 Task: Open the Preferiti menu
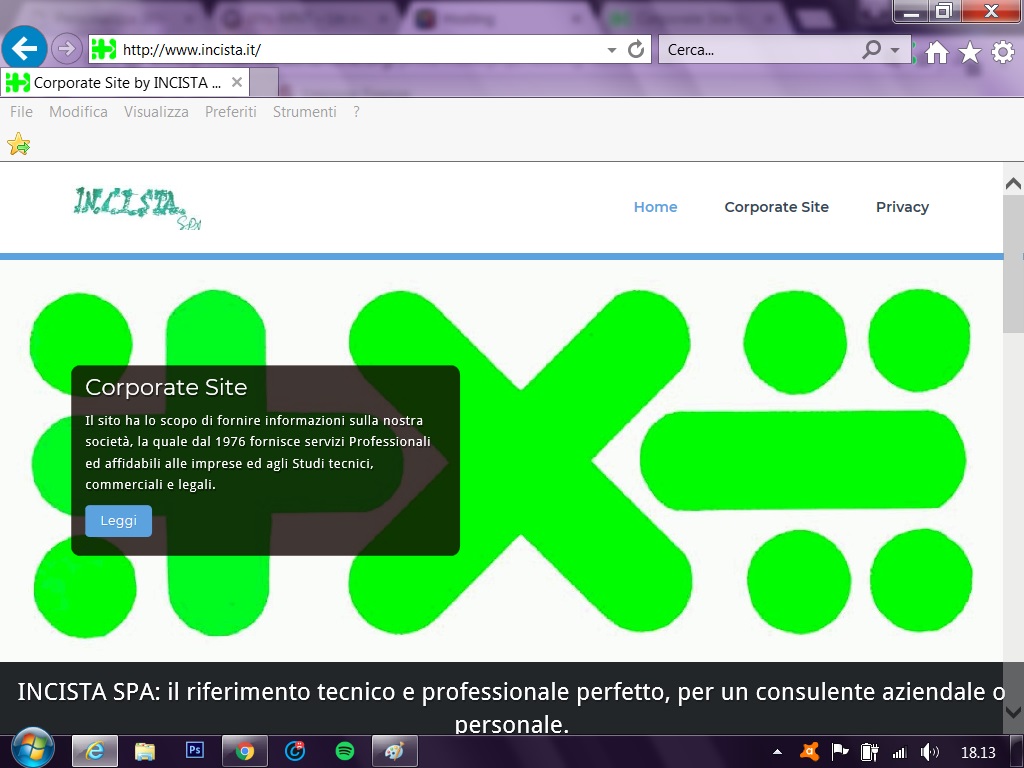(231, 112)
